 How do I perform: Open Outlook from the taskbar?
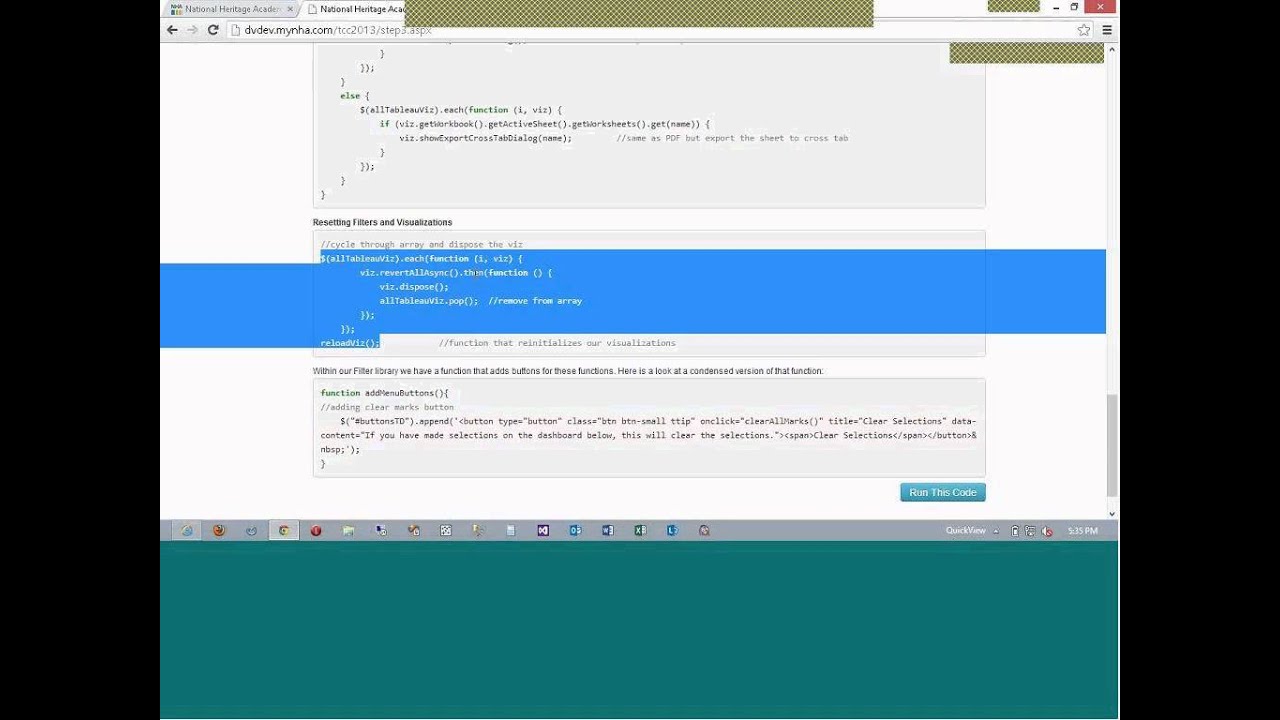[575, 530]
